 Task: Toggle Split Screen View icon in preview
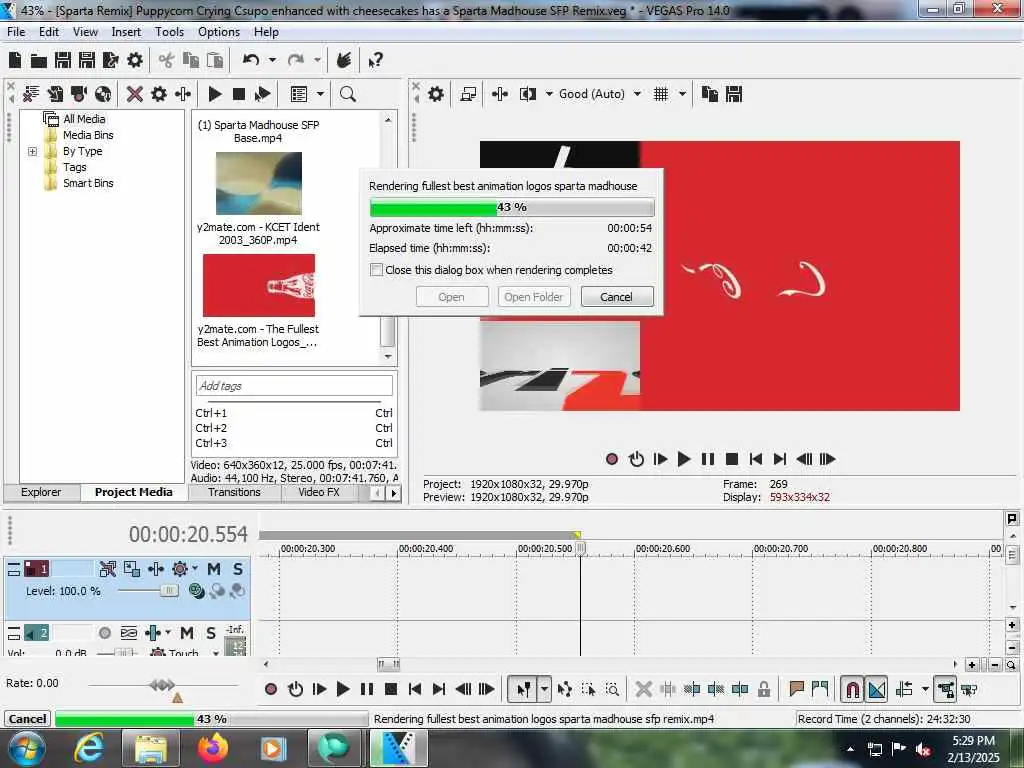click(528, 94)
